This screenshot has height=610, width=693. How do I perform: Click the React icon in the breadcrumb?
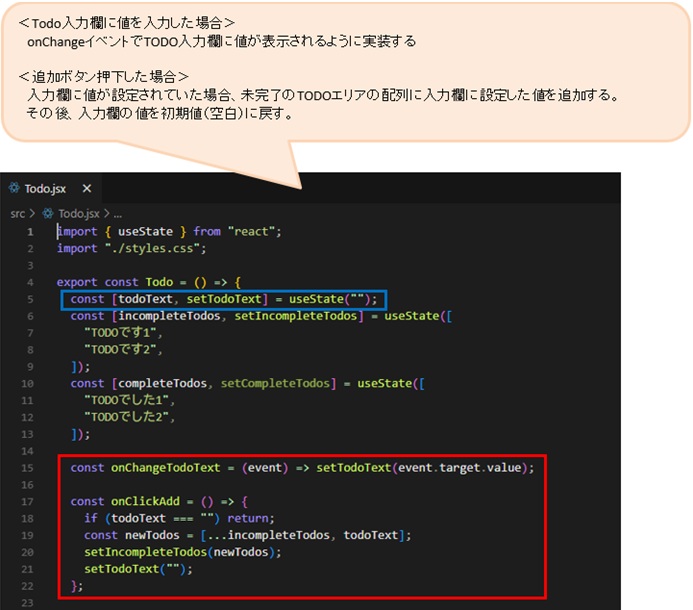48,214
